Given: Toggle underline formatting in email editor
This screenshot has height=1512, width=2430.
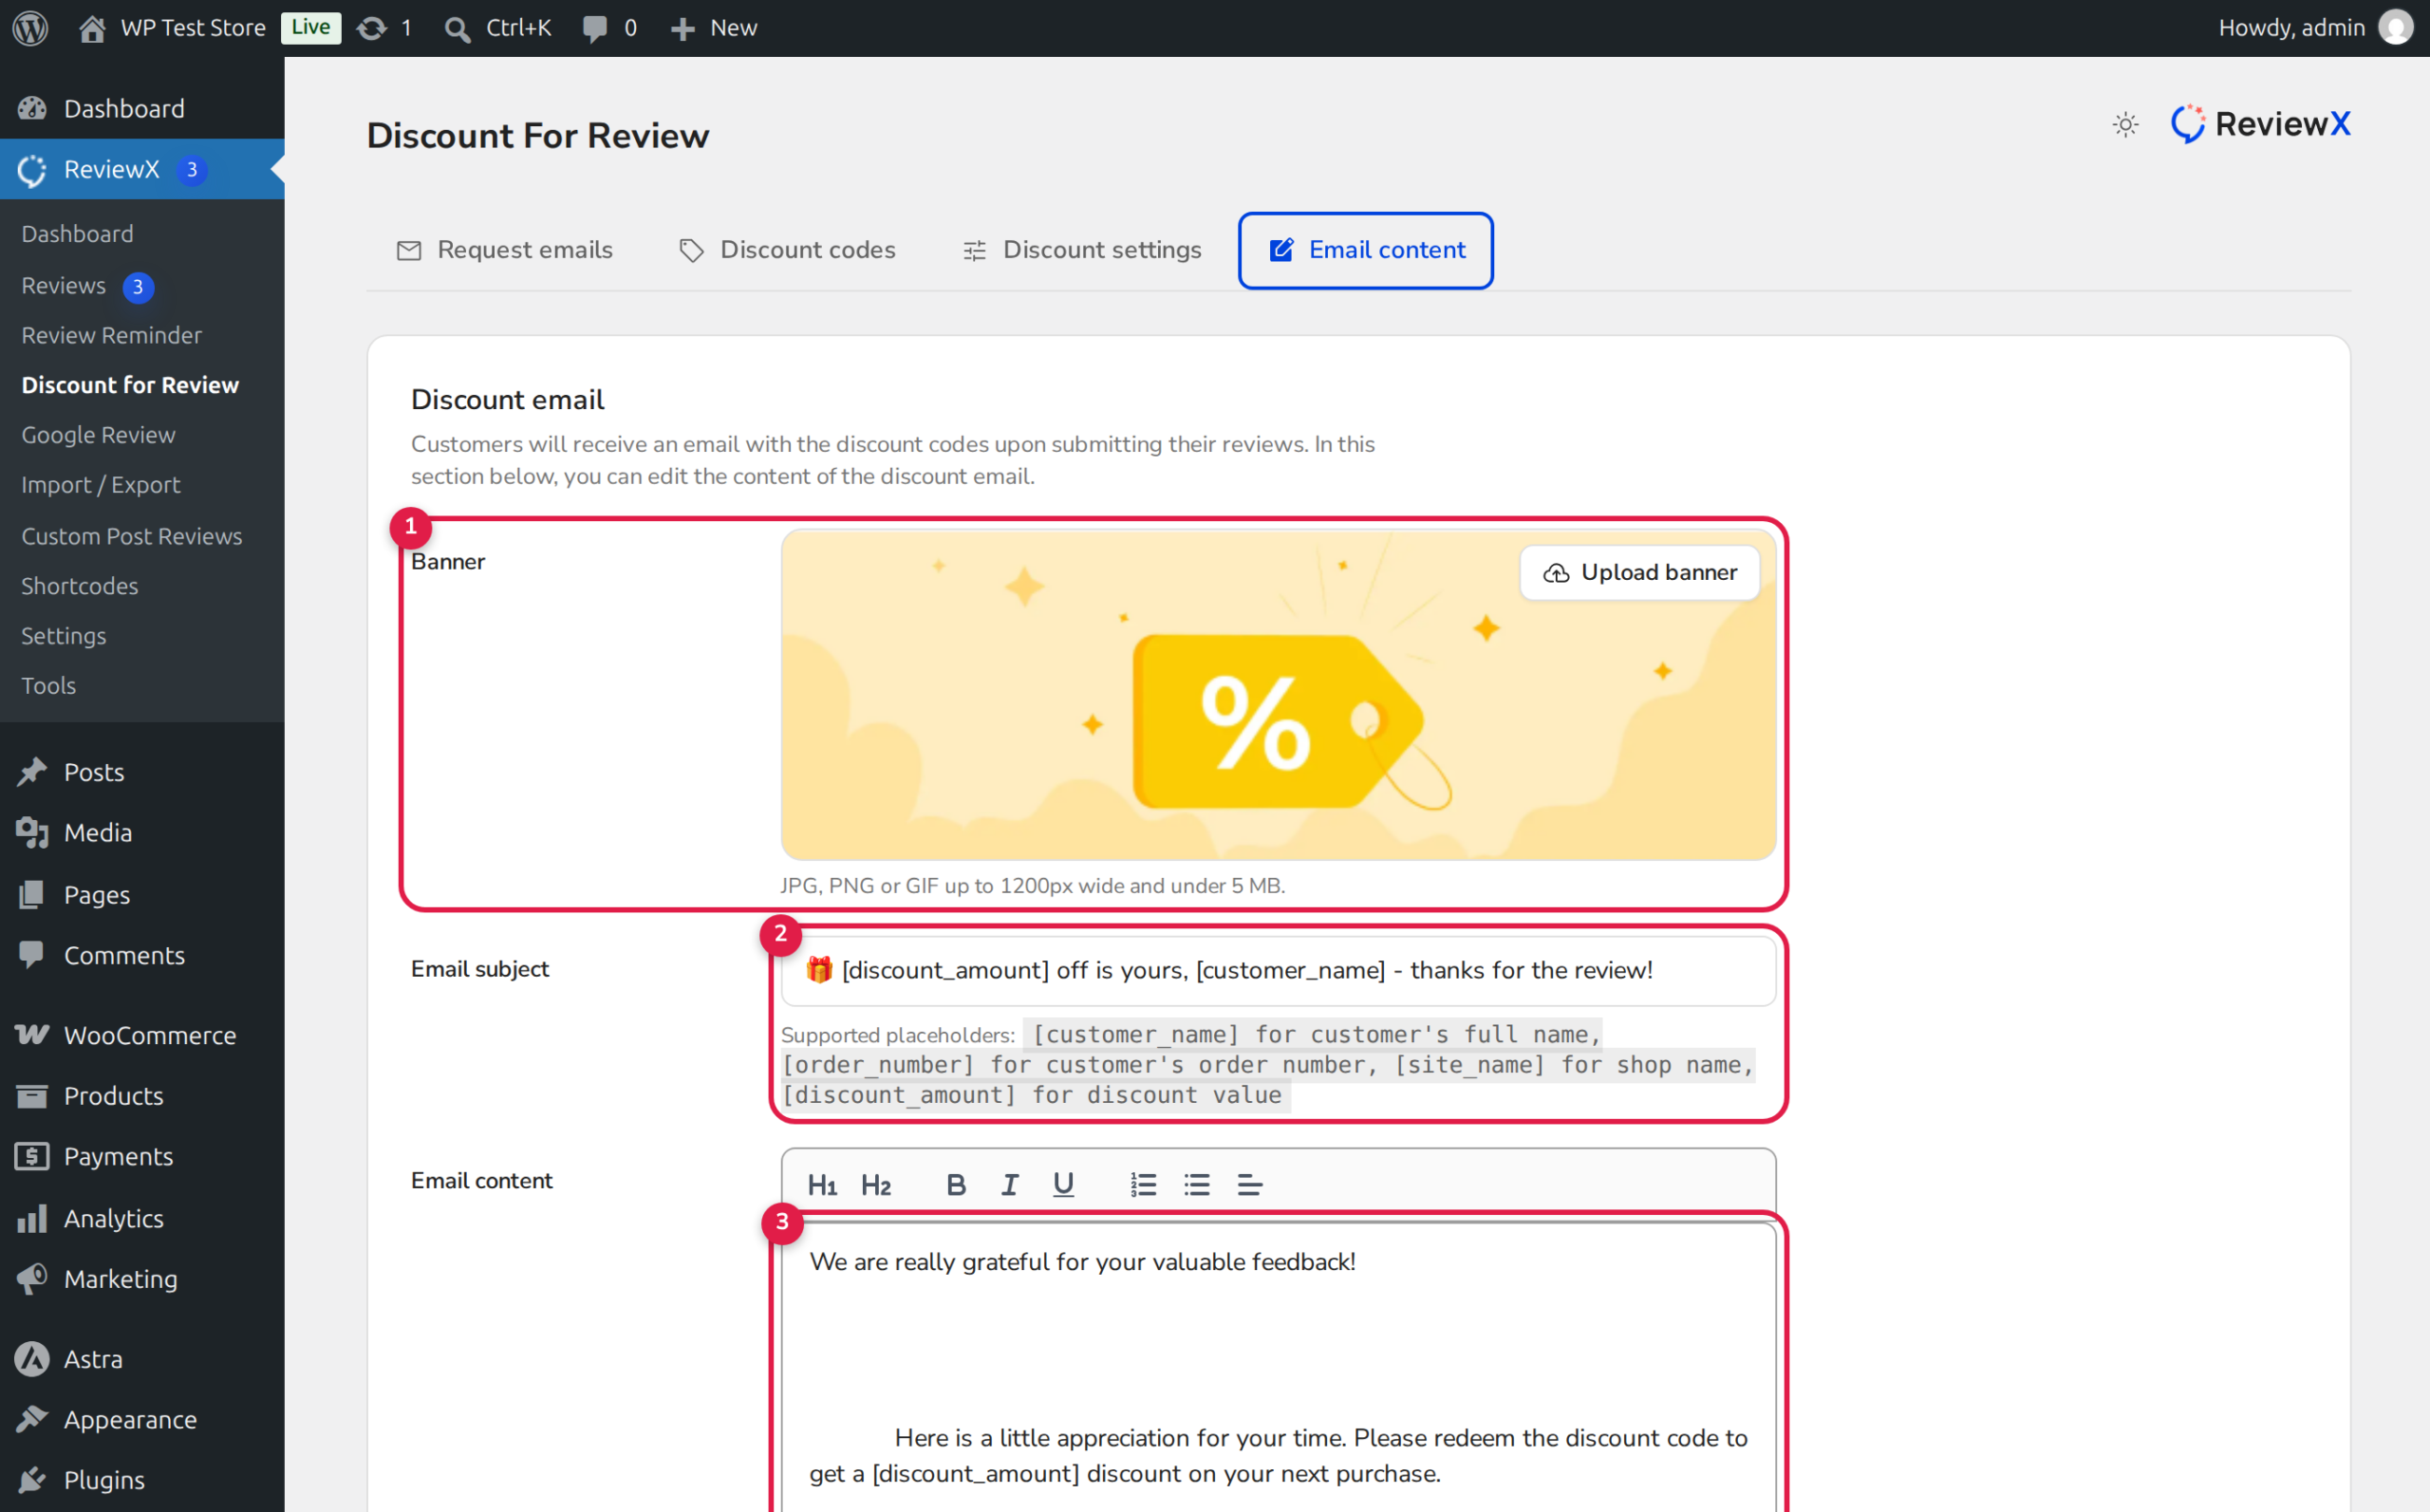Looking at the screenshot, I should (1063, 1185).
